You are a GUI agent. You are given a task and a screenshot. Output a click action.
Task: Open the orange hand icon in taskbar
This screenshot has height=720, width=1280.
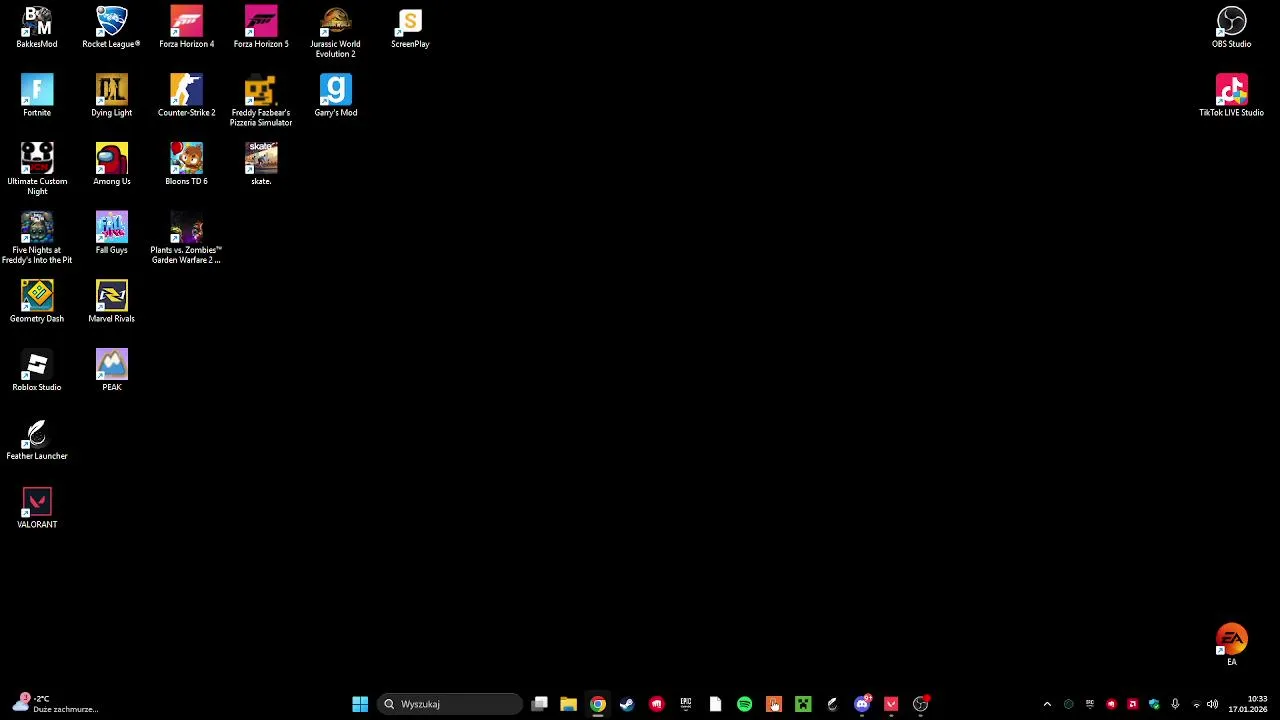click(x=774, y=704)
